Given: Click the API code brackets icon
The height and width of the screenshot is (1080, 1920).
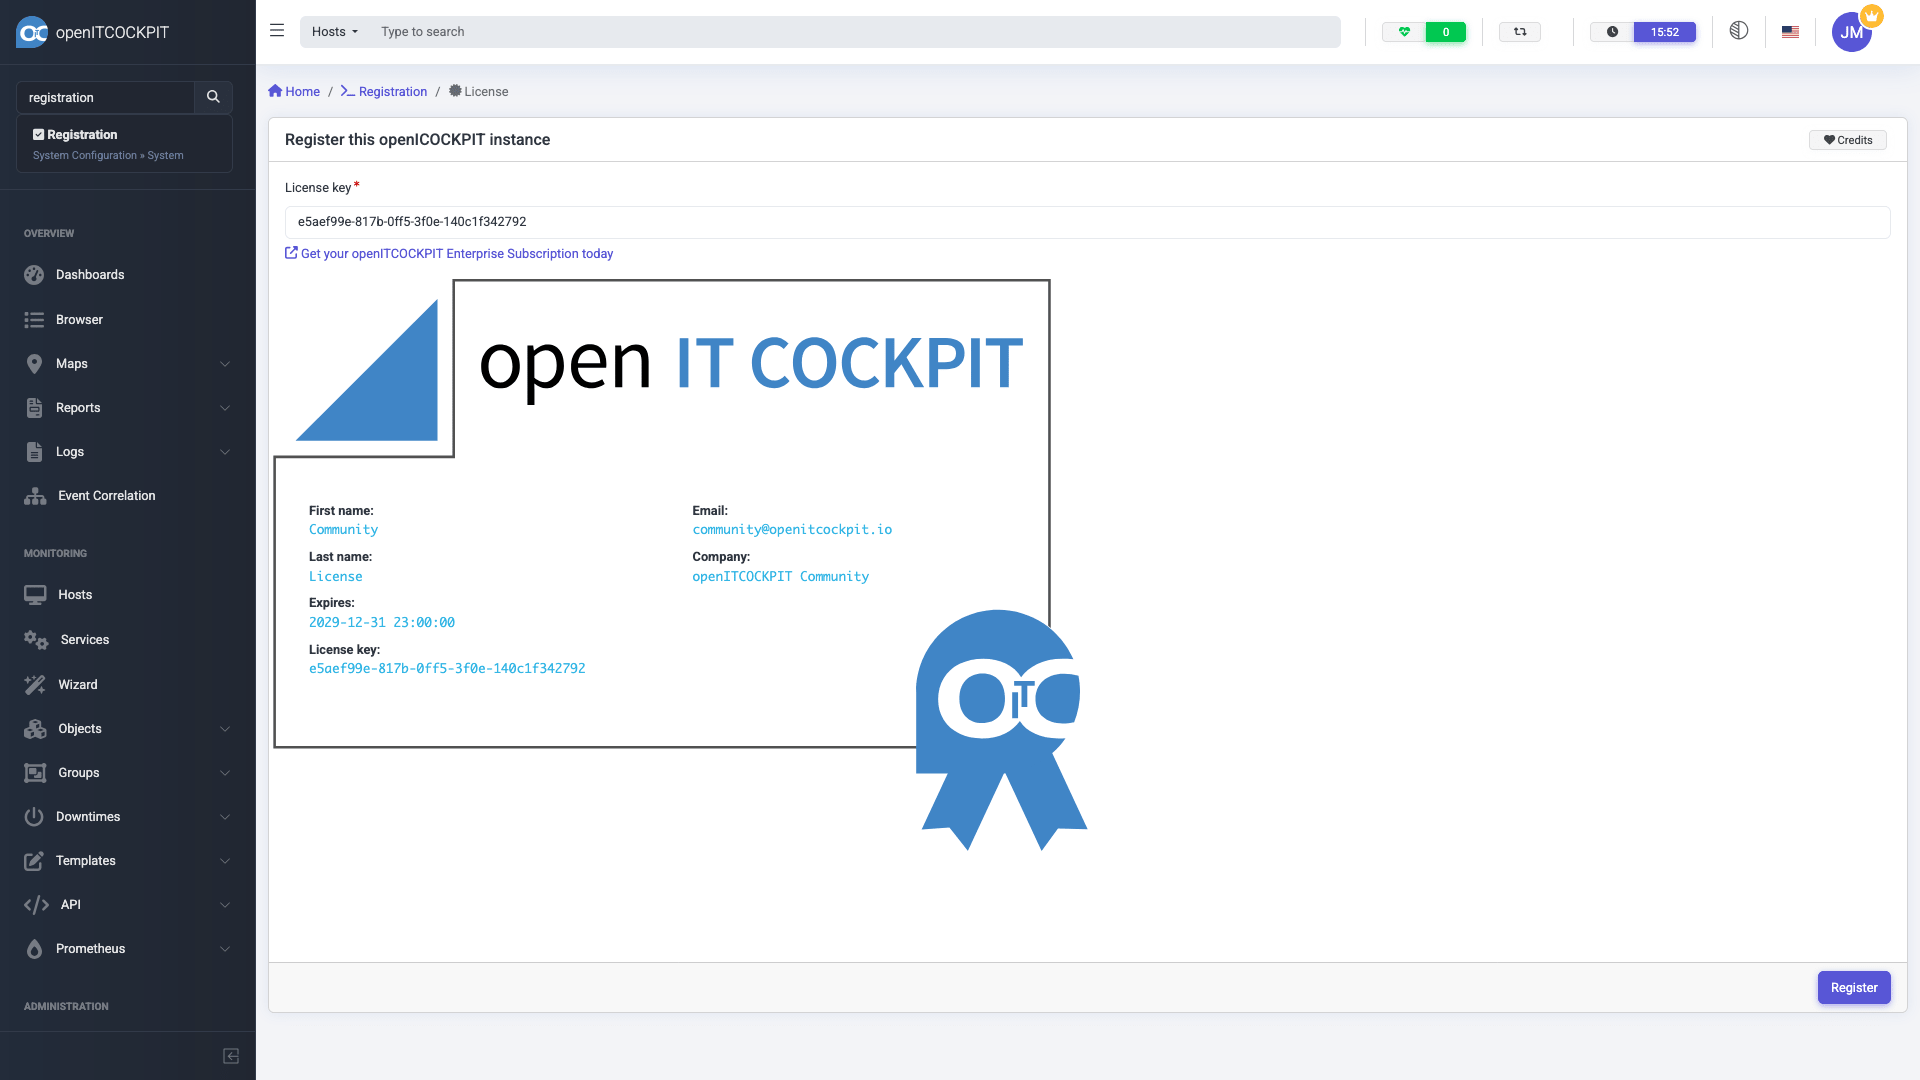Looking at the screenshot, I should [x=36, y=905].
